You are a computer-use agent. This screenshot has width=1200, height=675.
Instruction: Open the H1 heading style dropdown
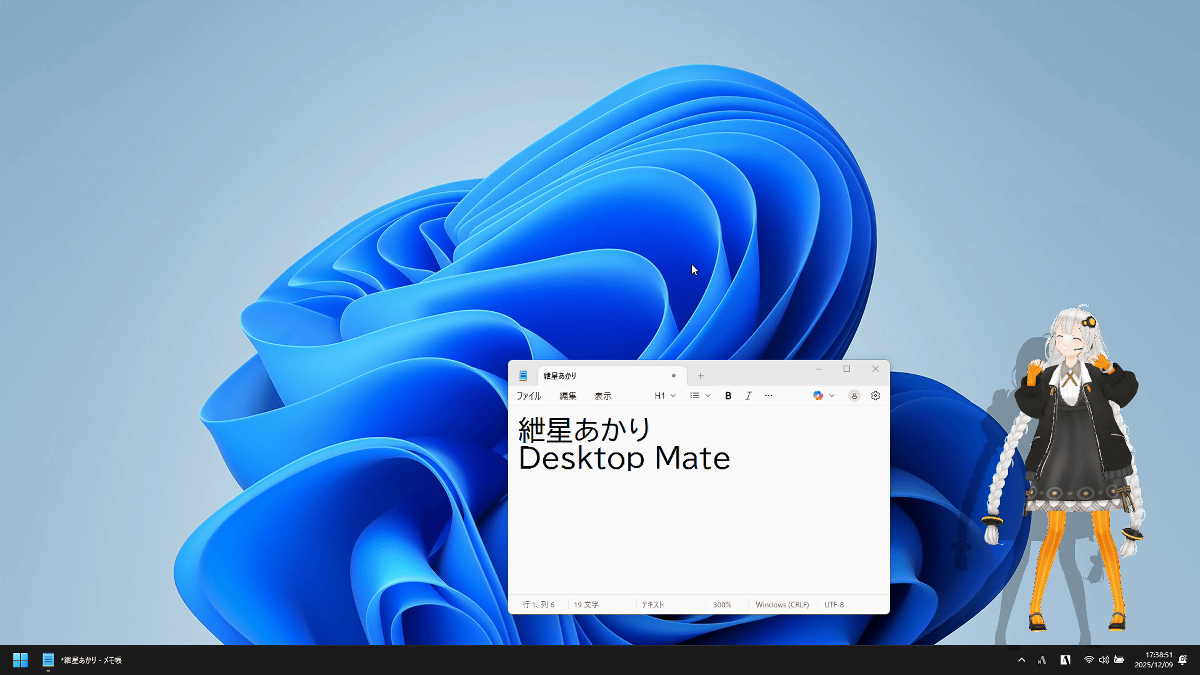pos(665,396)
